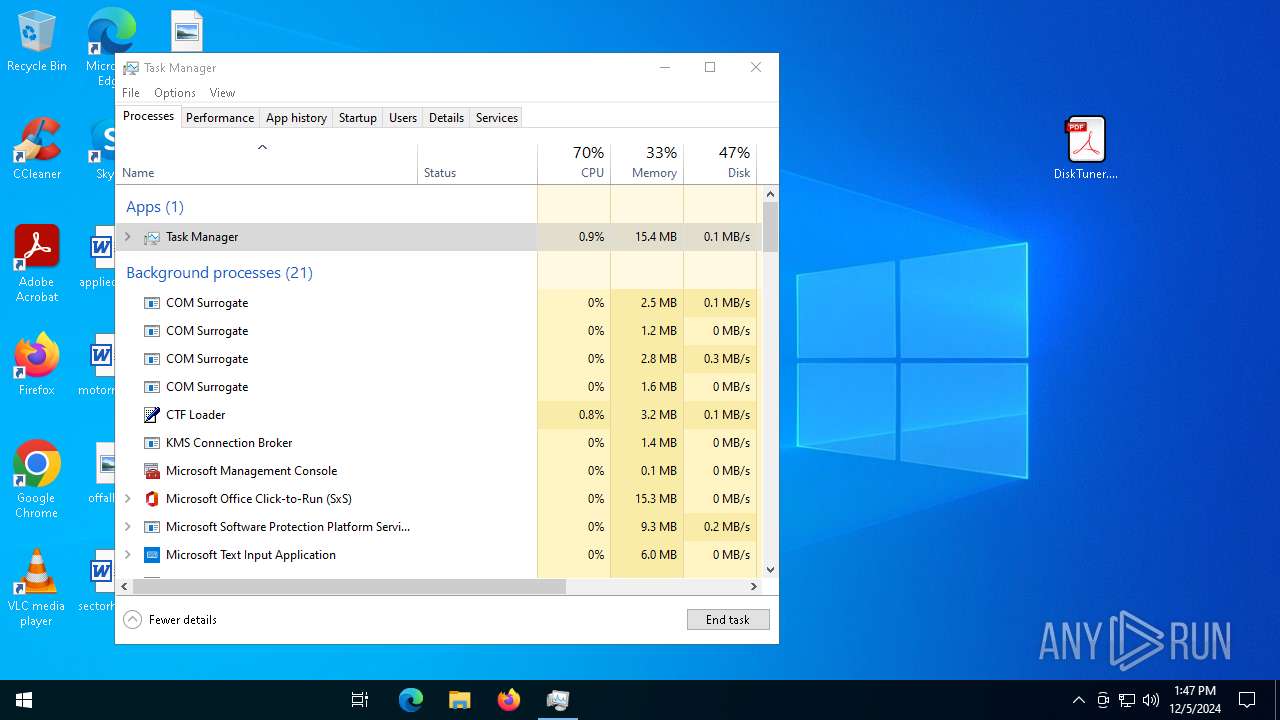
Task: Open VLC media player desktop shortcut
Action: [37, 588]
